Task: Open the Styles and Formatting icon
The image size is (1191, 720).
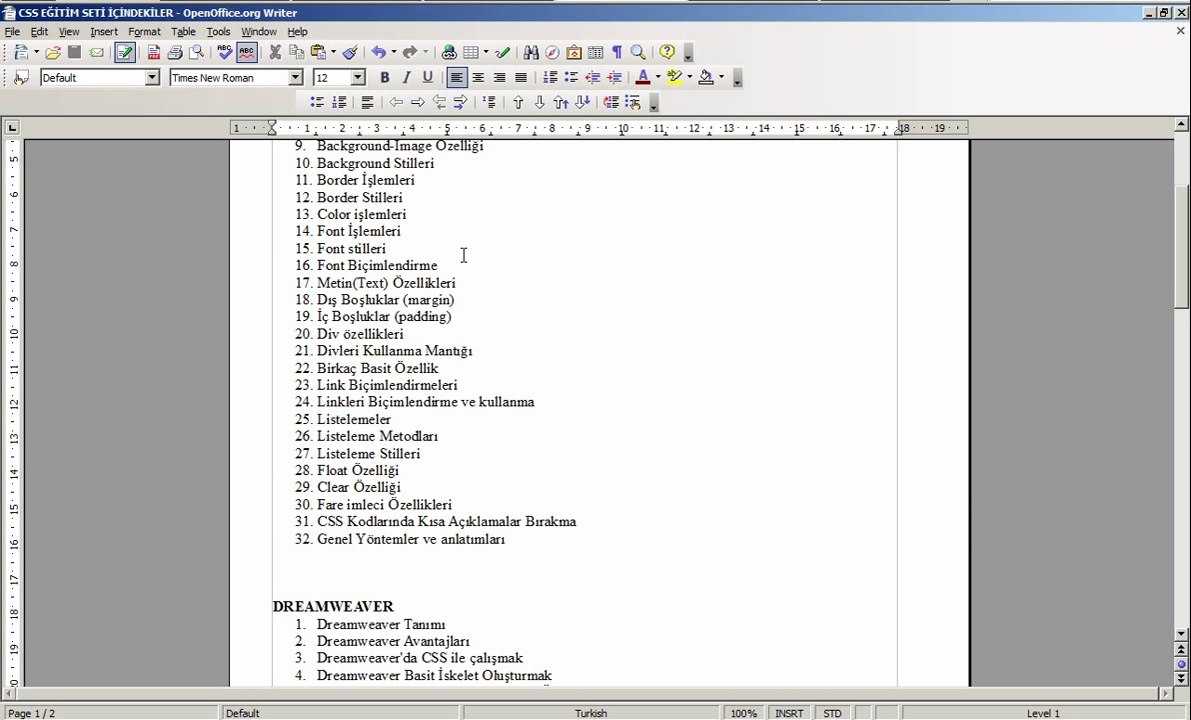Action: (x=21, y=77)
